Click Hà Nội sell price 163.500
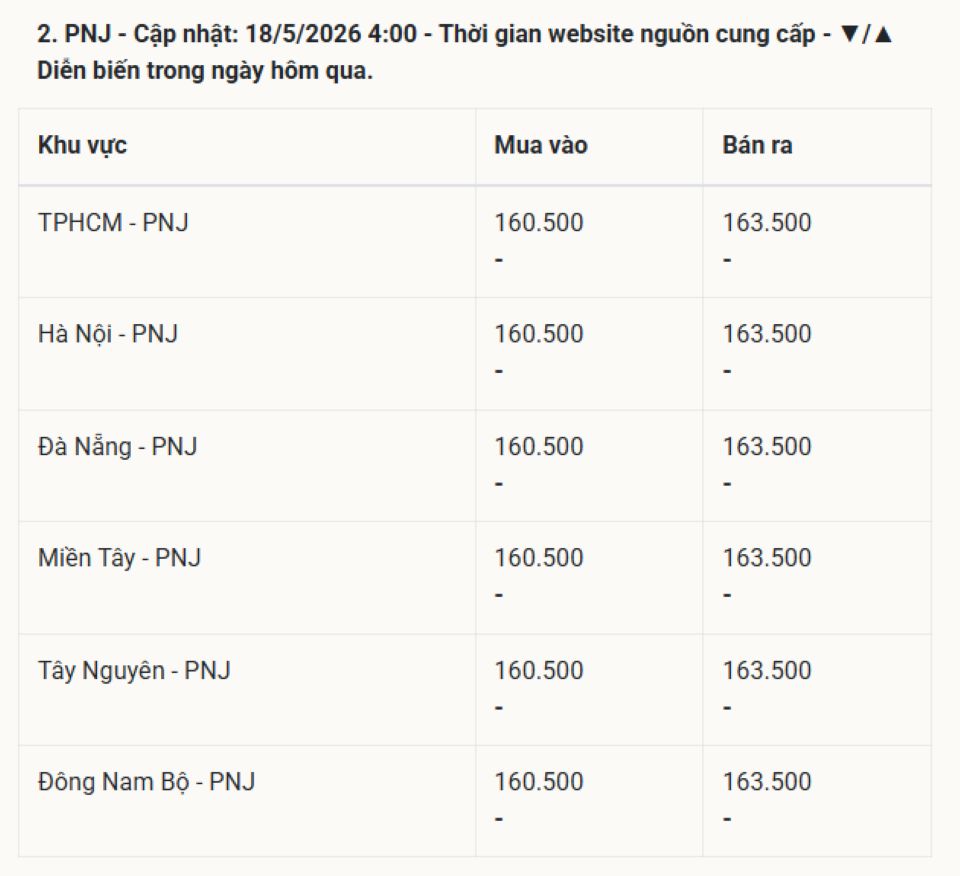 point(767,334)
